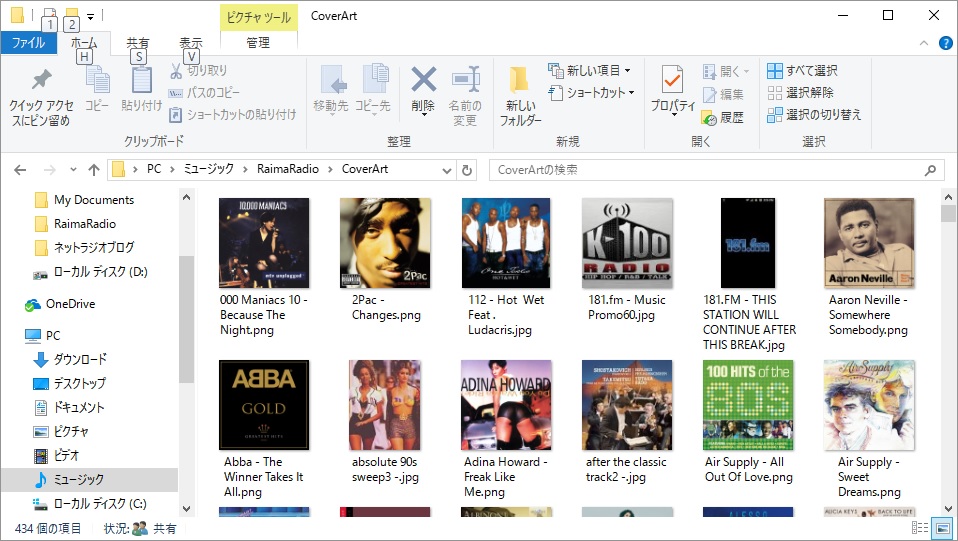Click Copy path (パスのコピー)

[x=205, y=93]
